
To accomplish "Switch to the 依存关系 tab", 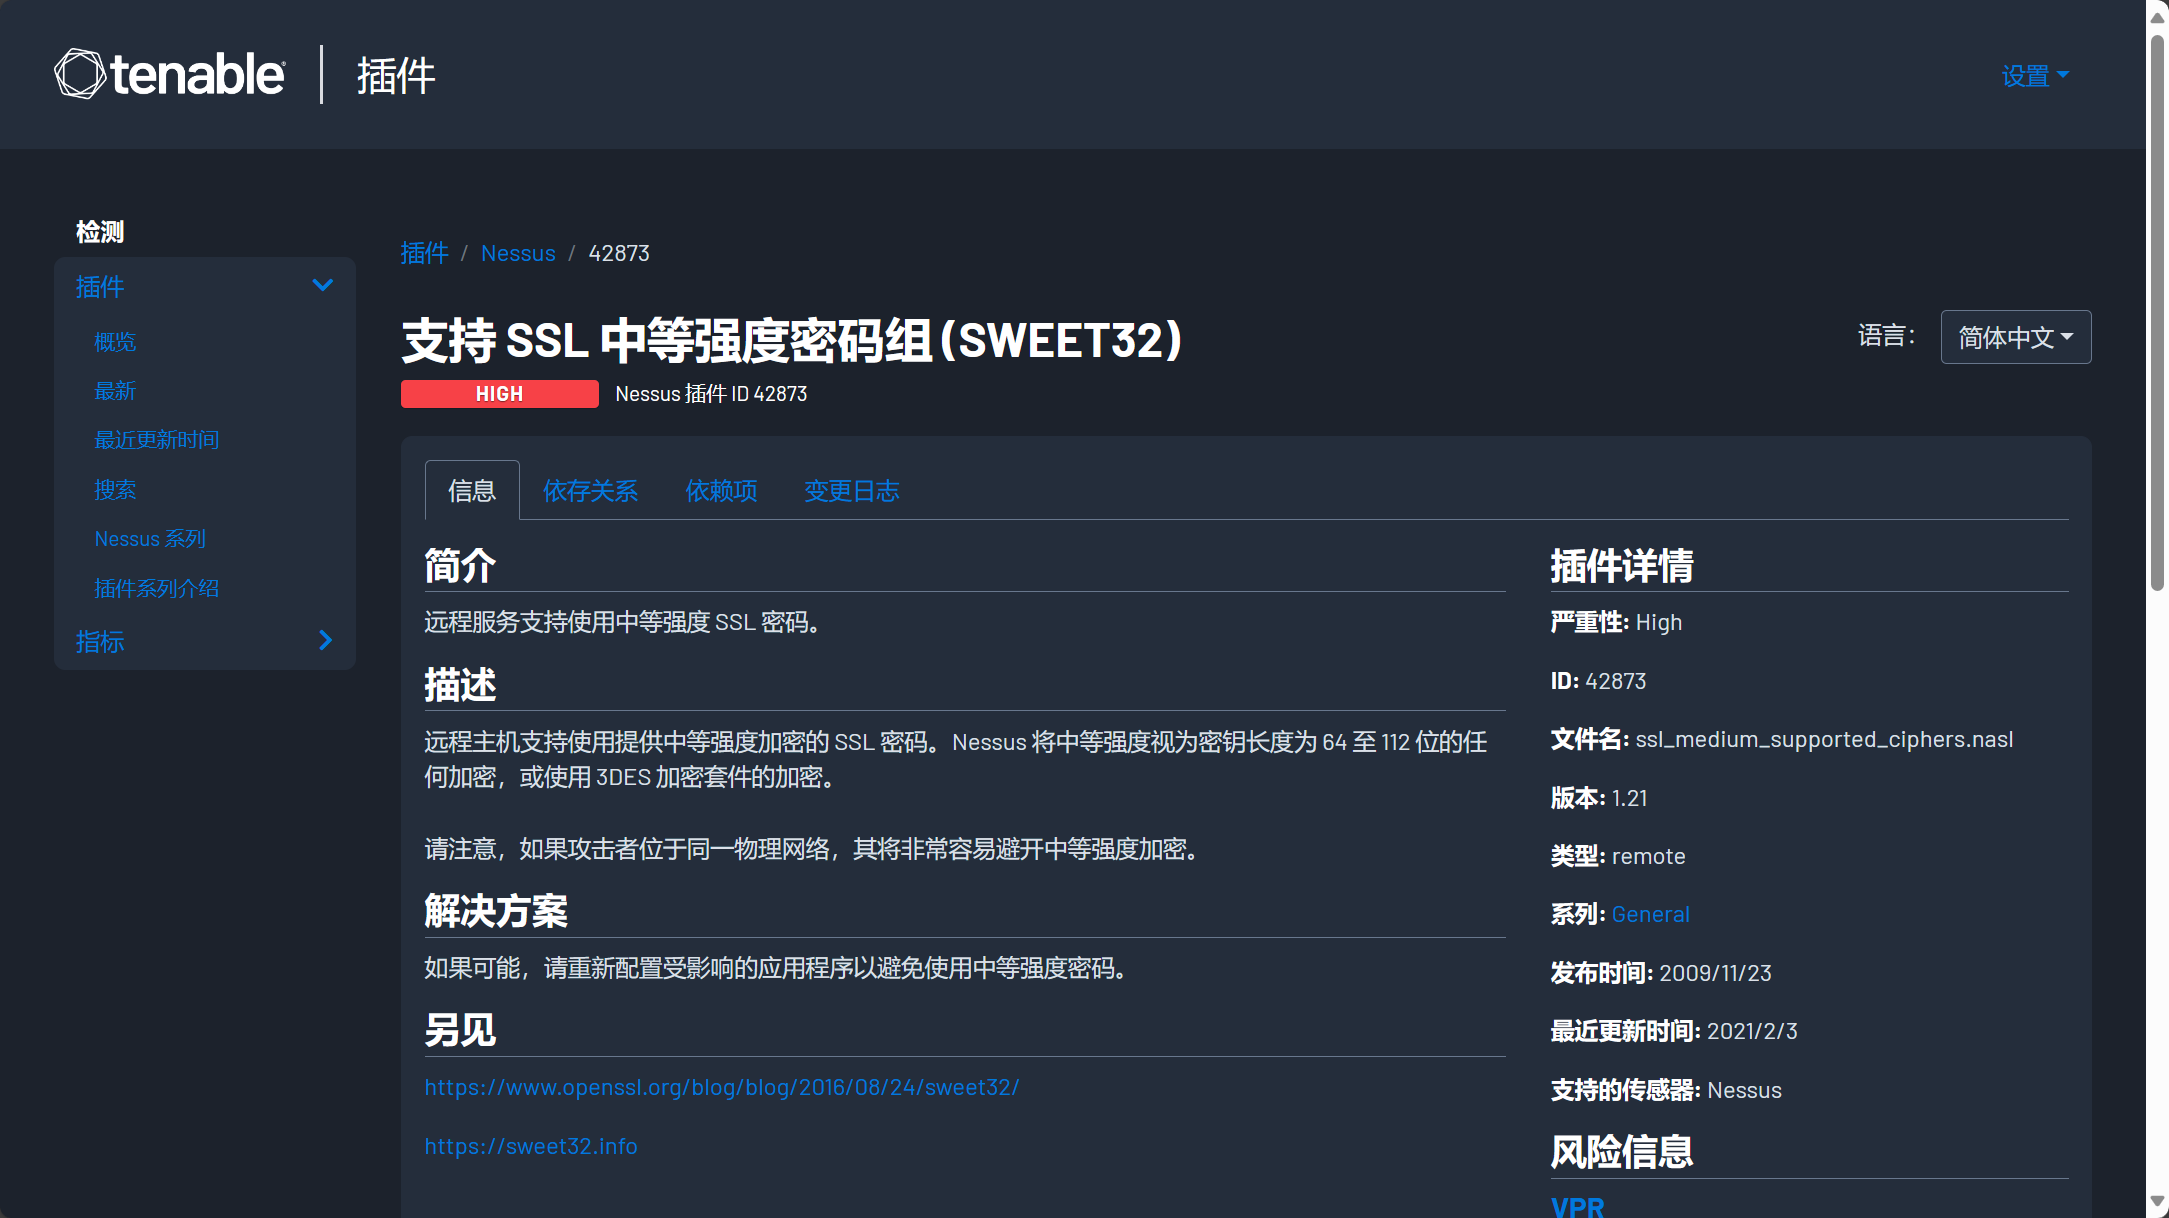I will [x=590, y=491].
